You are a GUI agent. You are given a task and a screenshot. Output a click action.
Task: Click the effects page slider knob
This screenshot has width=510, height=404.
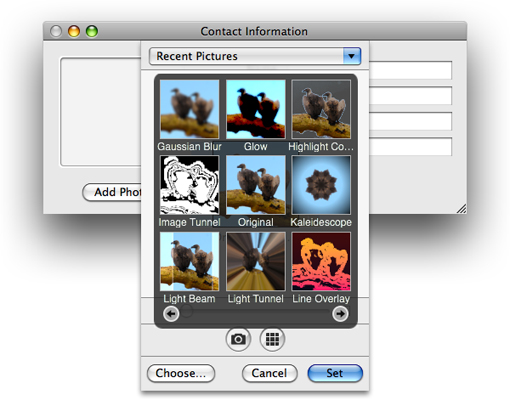[x=187, y=311]
